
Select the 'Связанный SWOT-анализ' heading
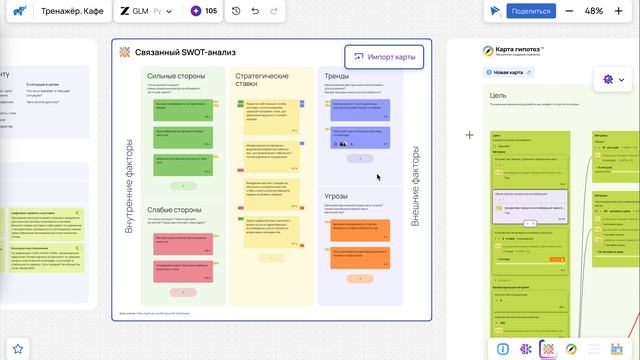(x=185, y=52)
